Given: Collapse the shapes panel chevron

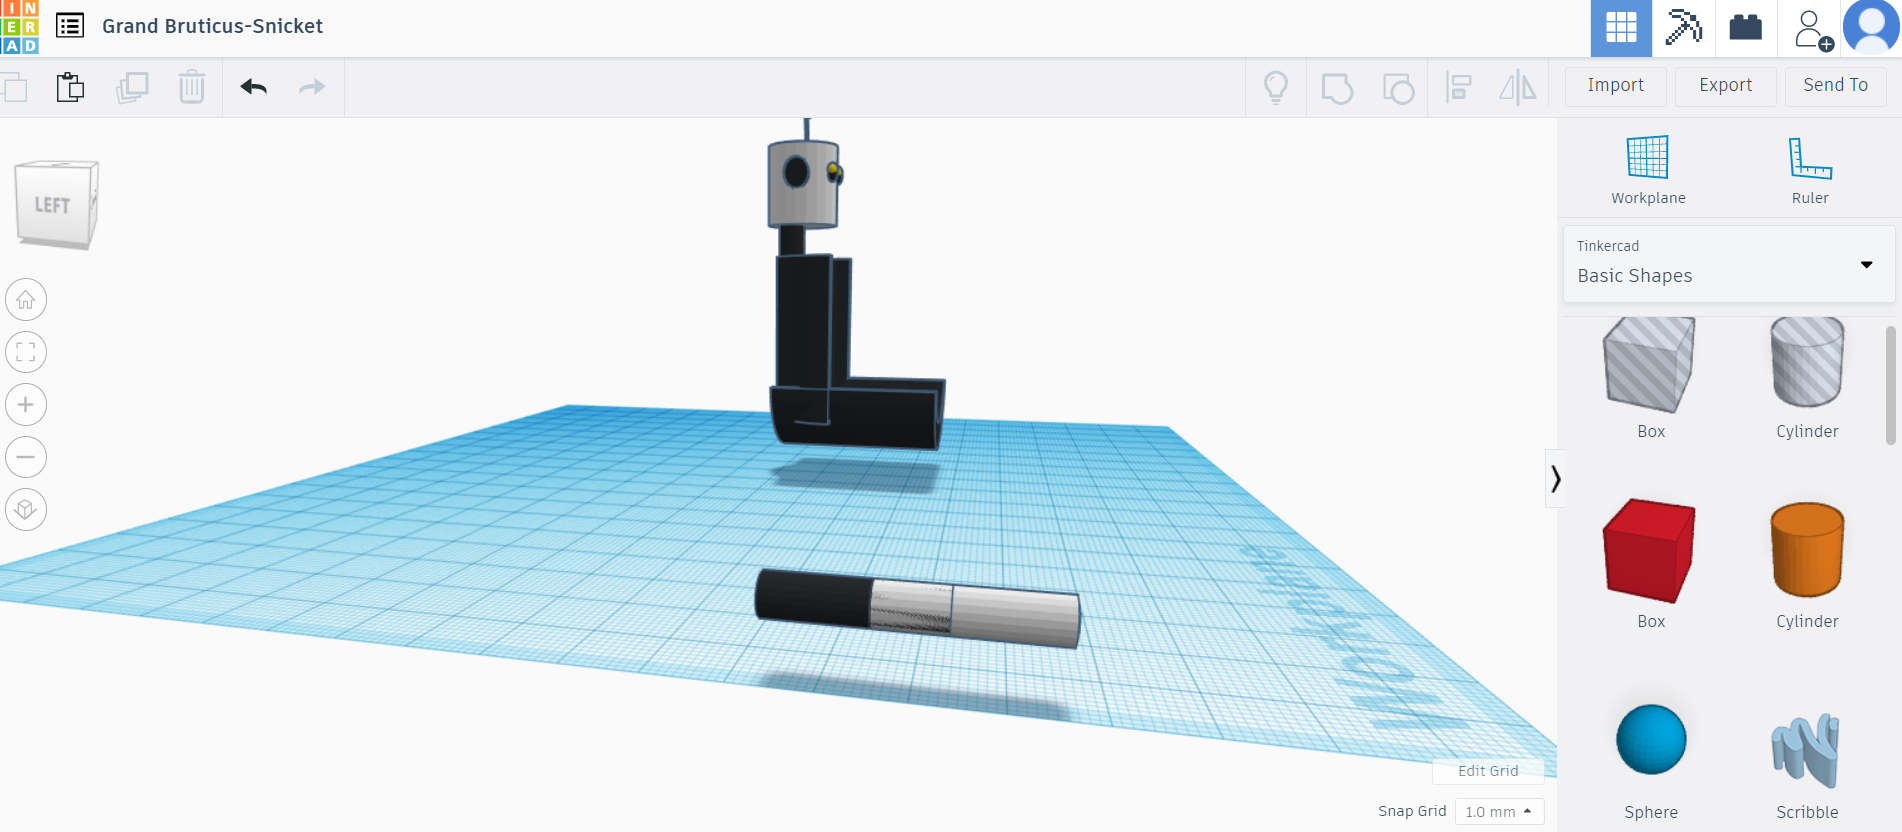Looking at the screenshot, I should pyautogui.click(x=1555, y=479).
